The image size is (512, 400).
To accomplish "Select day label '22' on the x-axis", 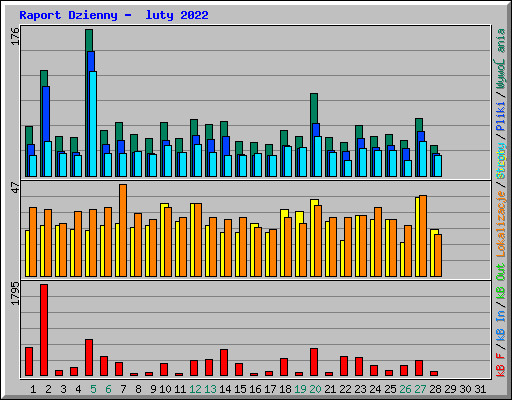I will tap(345, 389).
